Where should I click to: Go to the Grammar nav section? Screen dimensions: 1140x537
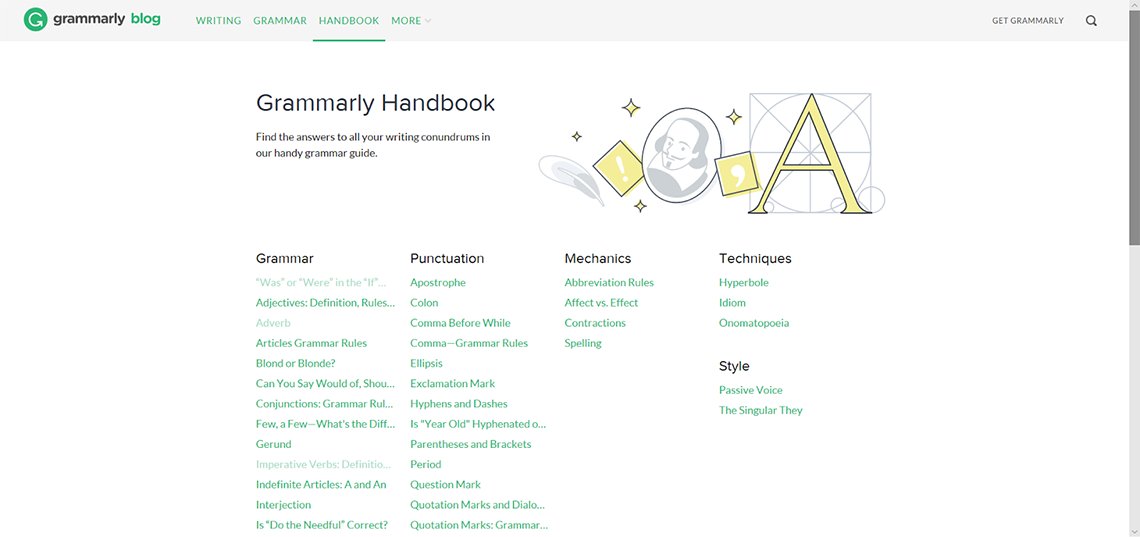[x=280, y=21]
